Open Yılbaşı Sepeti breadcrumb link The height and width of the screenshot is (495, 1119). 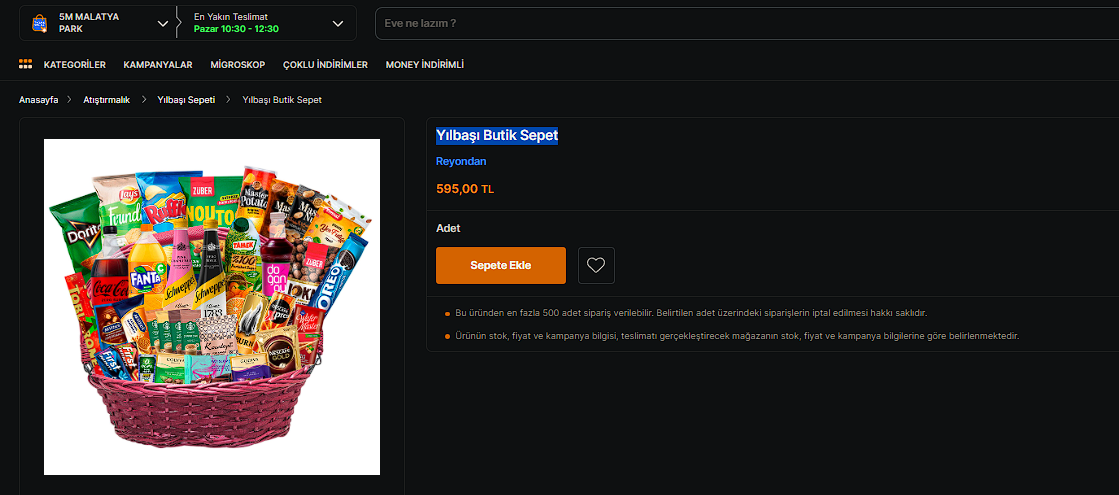(x=186, y=100)
